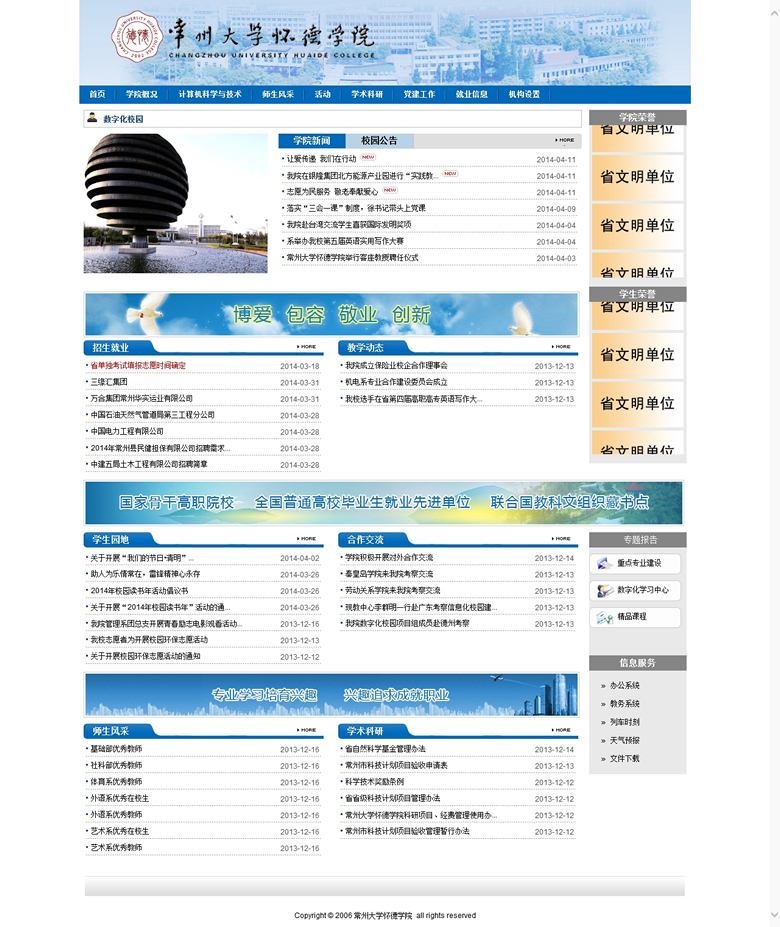
Task: Open 首页 in the navigation bar
Action: [x=97, y=94]
